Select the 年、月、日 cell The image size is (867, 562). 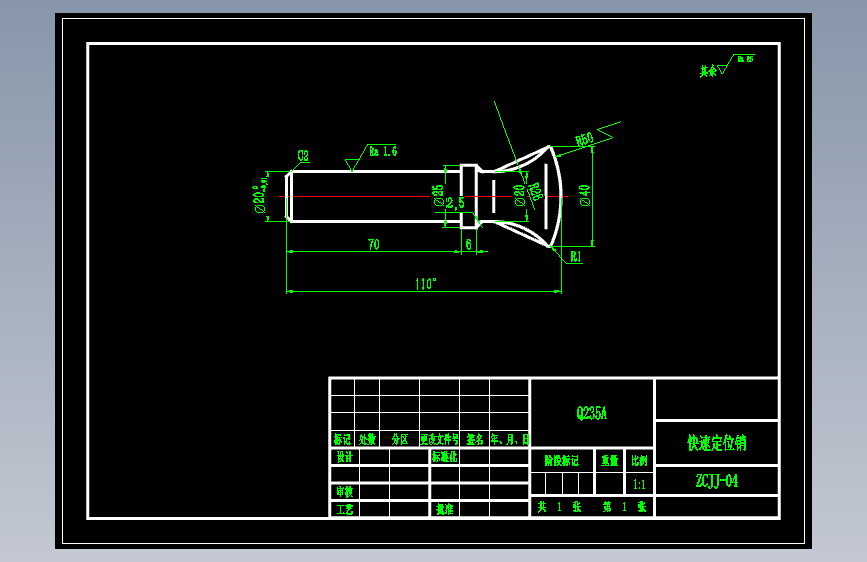(x=510, y=439)
